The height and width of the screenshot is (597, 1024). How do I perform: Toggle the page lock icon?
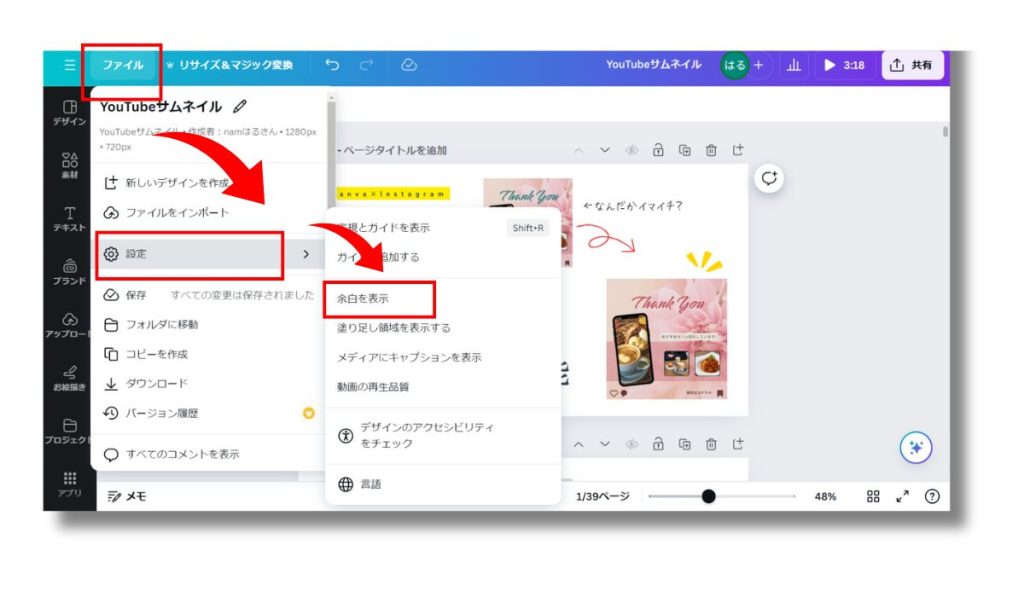(658, 150)
